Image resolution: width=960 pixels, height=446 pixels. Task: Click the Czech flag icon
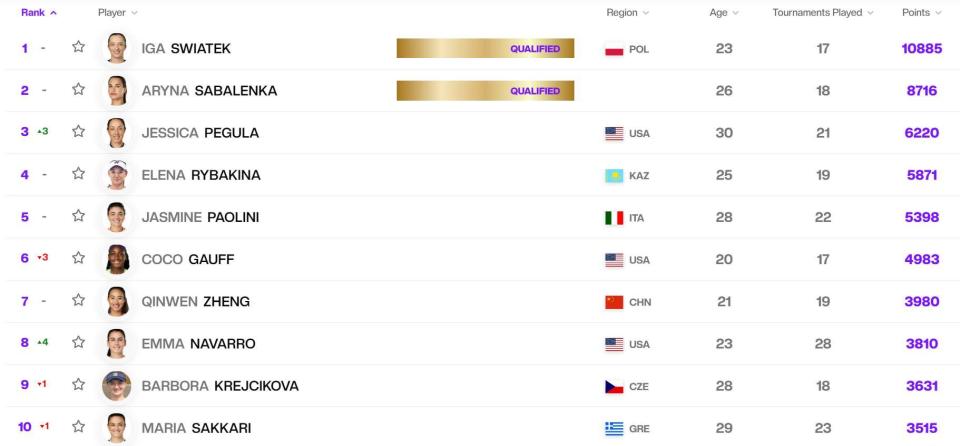pos(614,386)
